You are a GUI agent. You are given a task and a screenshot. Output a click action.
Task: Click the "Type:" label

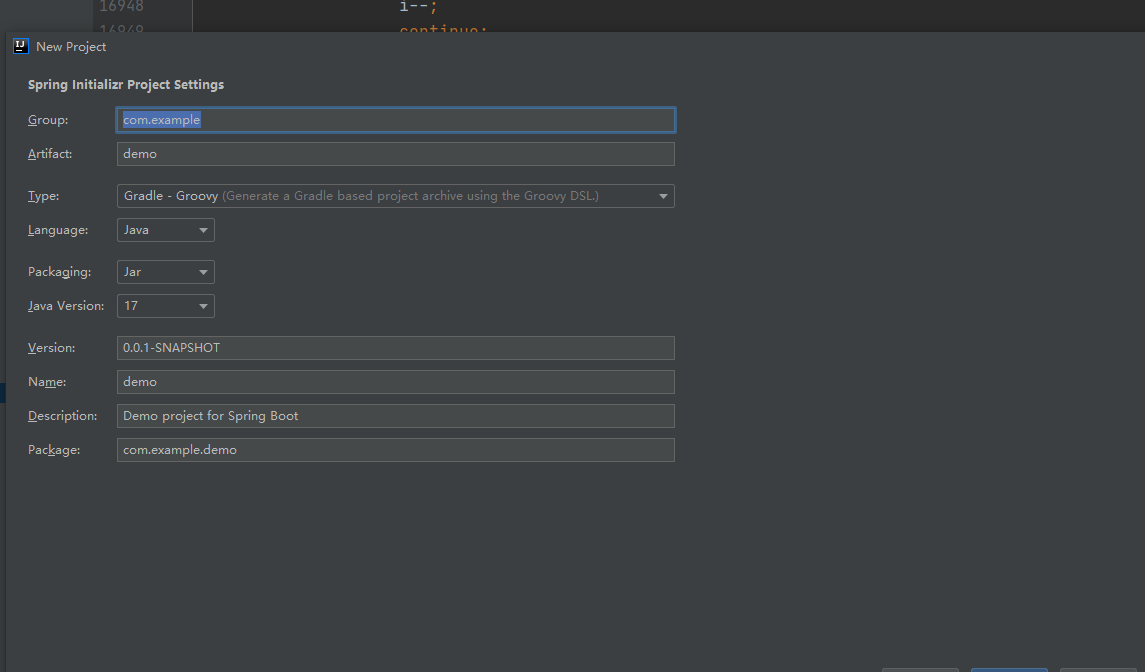[44, 196]
